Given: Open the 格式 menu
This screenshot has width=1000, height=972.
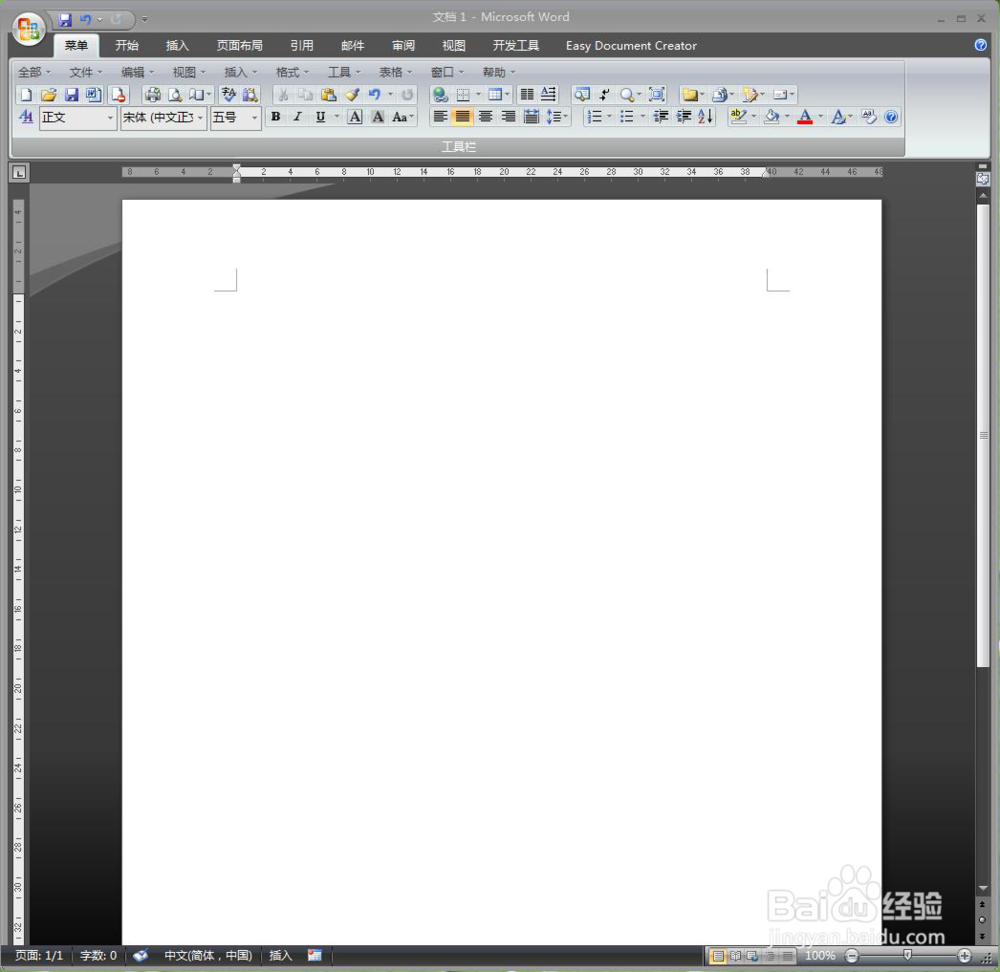Looking at the screenshot, I should (x=291, y=72).
